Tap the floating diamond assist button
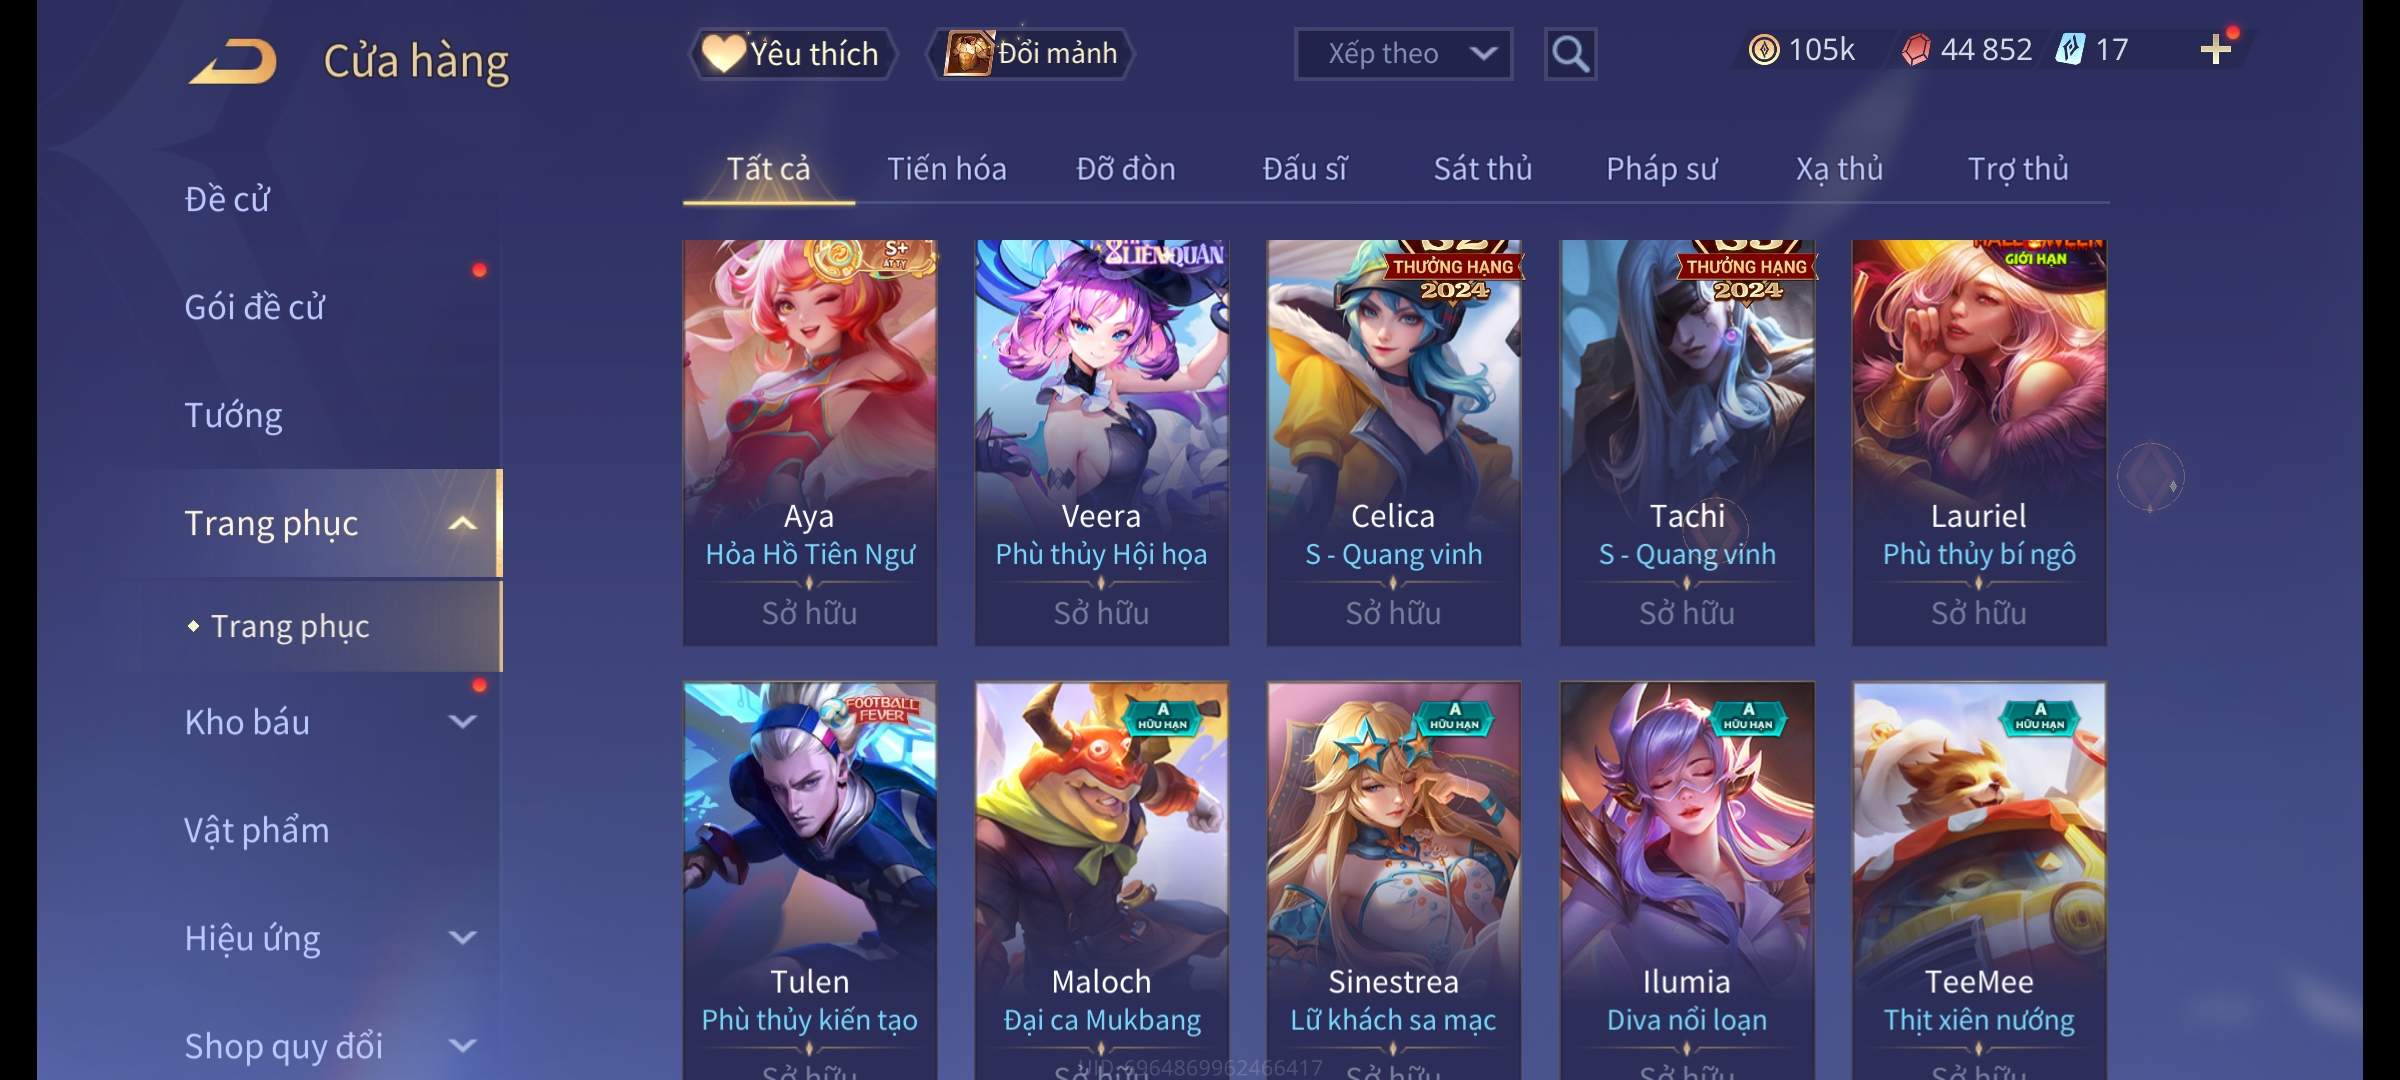 coord(2151,477)
